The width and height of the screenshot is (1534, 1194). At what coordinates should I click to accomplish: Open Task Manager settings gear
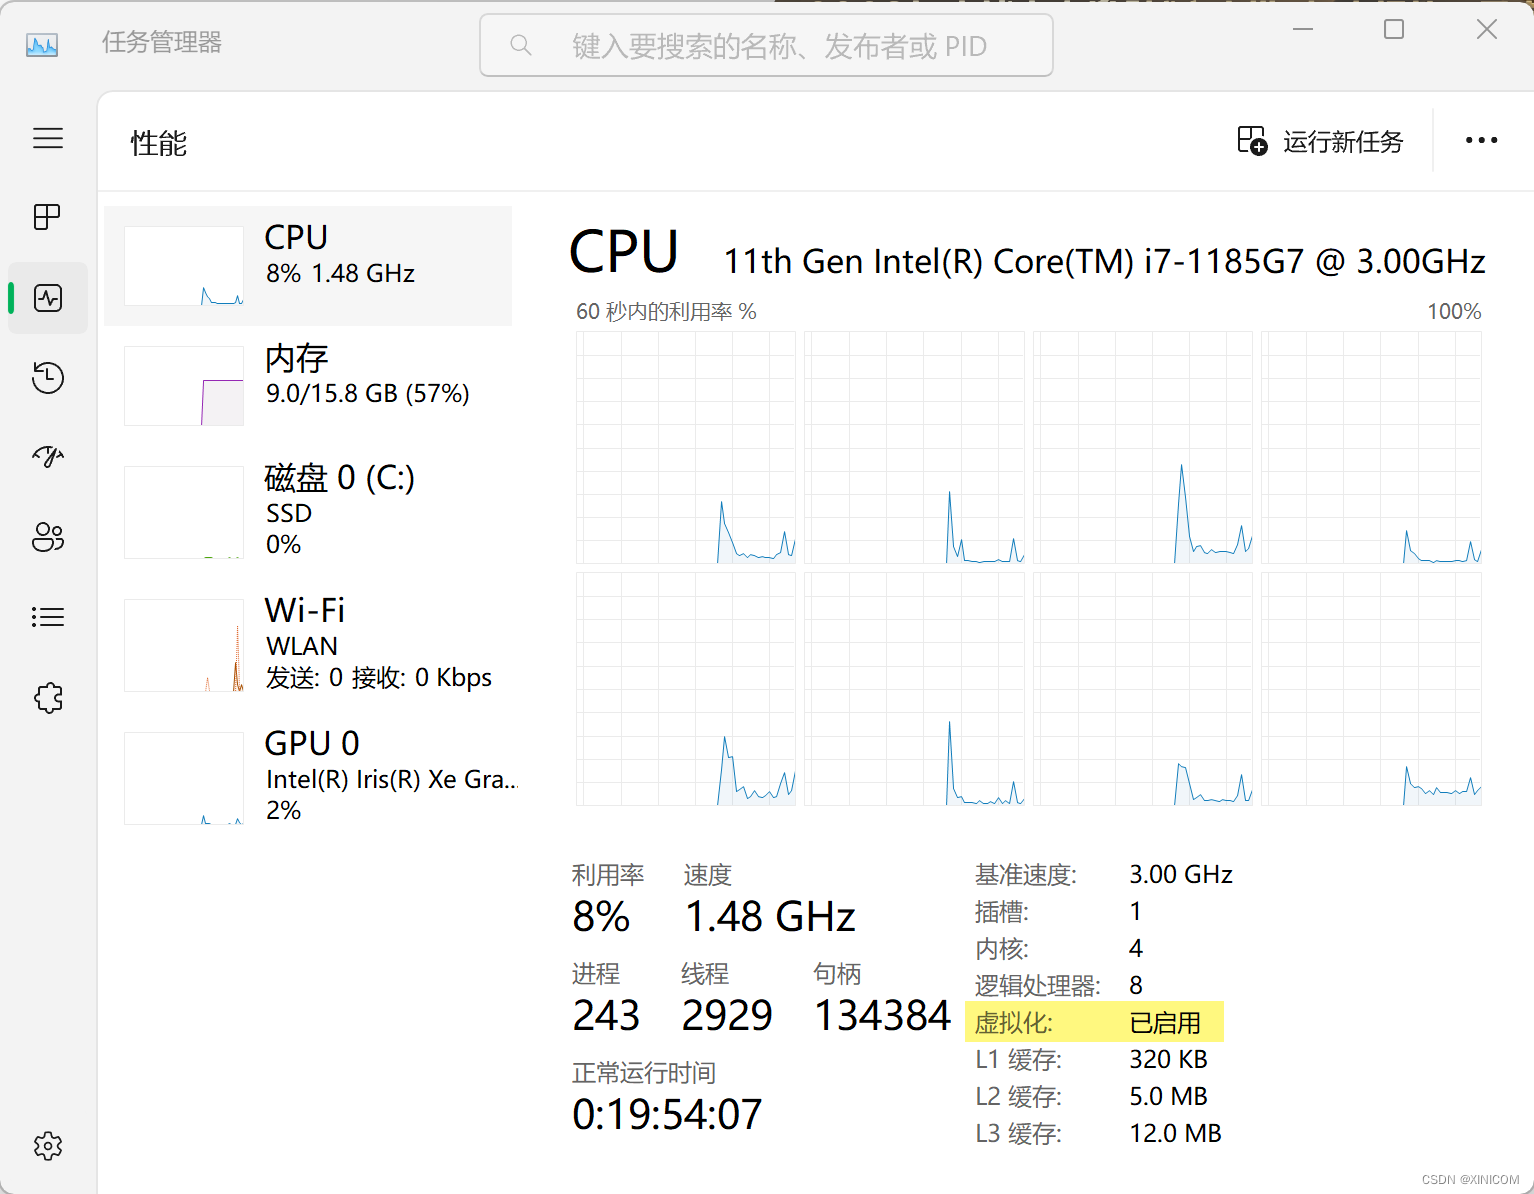pos(48,1146)
